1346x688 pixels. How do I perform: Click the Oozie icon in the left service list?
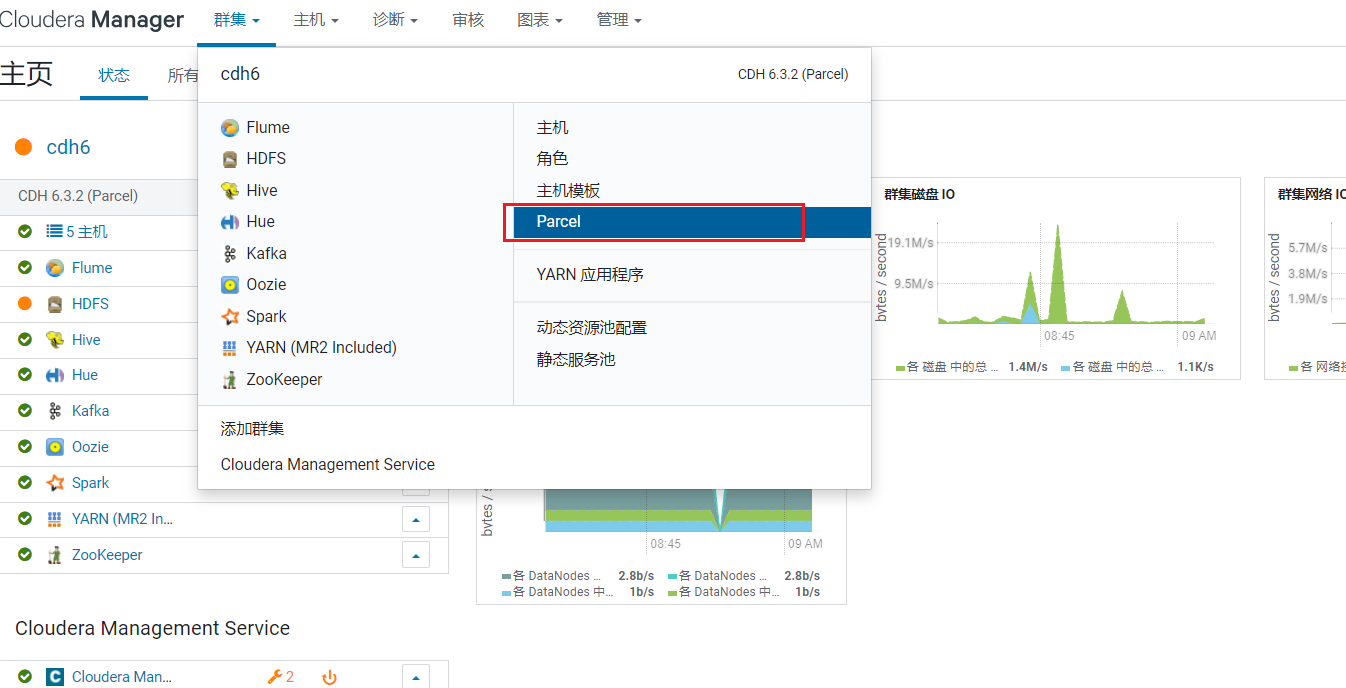tap(55, 447)
